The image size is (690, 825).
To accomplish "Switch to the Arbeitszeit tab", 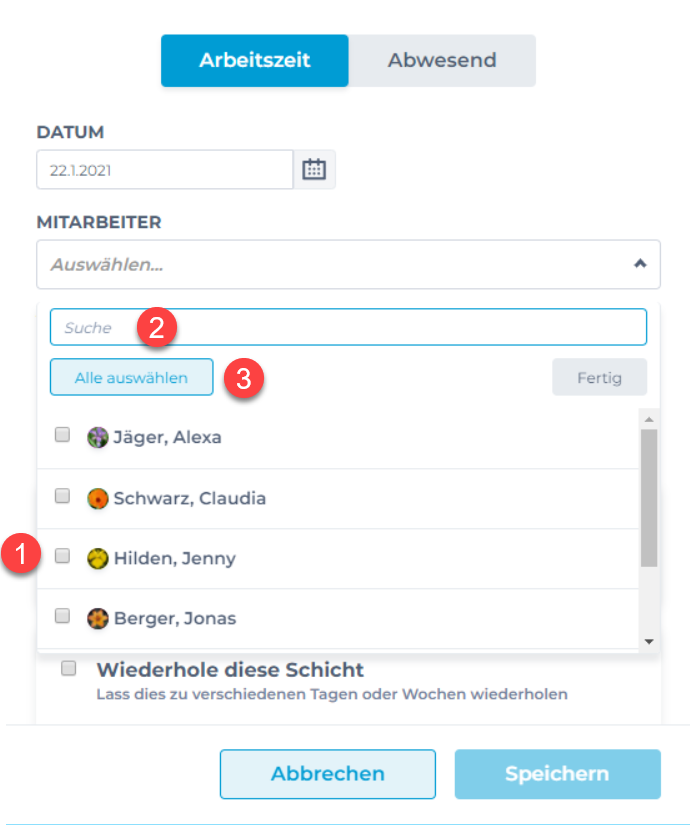I will click(x=254, y=60).
